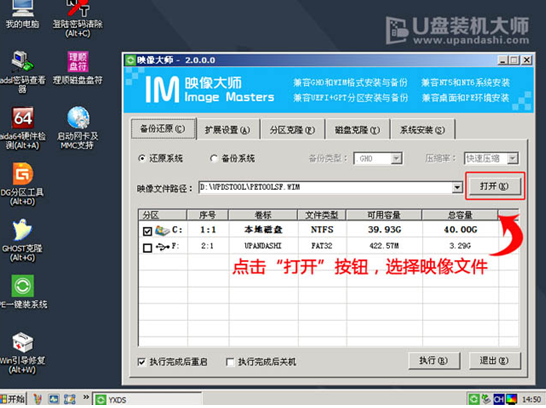Click the 422.57M available capacity cell
546x408 pixels.
384,246
